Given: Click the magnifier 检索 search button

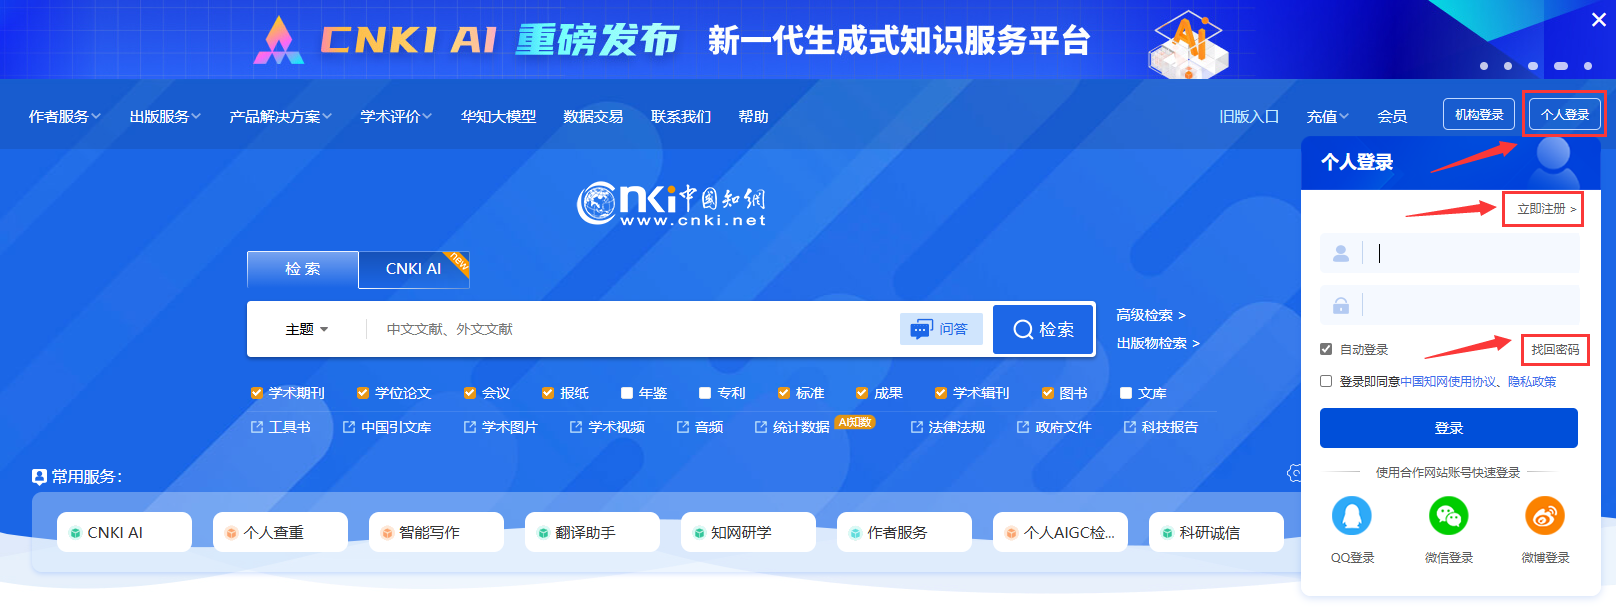Looking at the screenshot, I should pos(1044,329).
